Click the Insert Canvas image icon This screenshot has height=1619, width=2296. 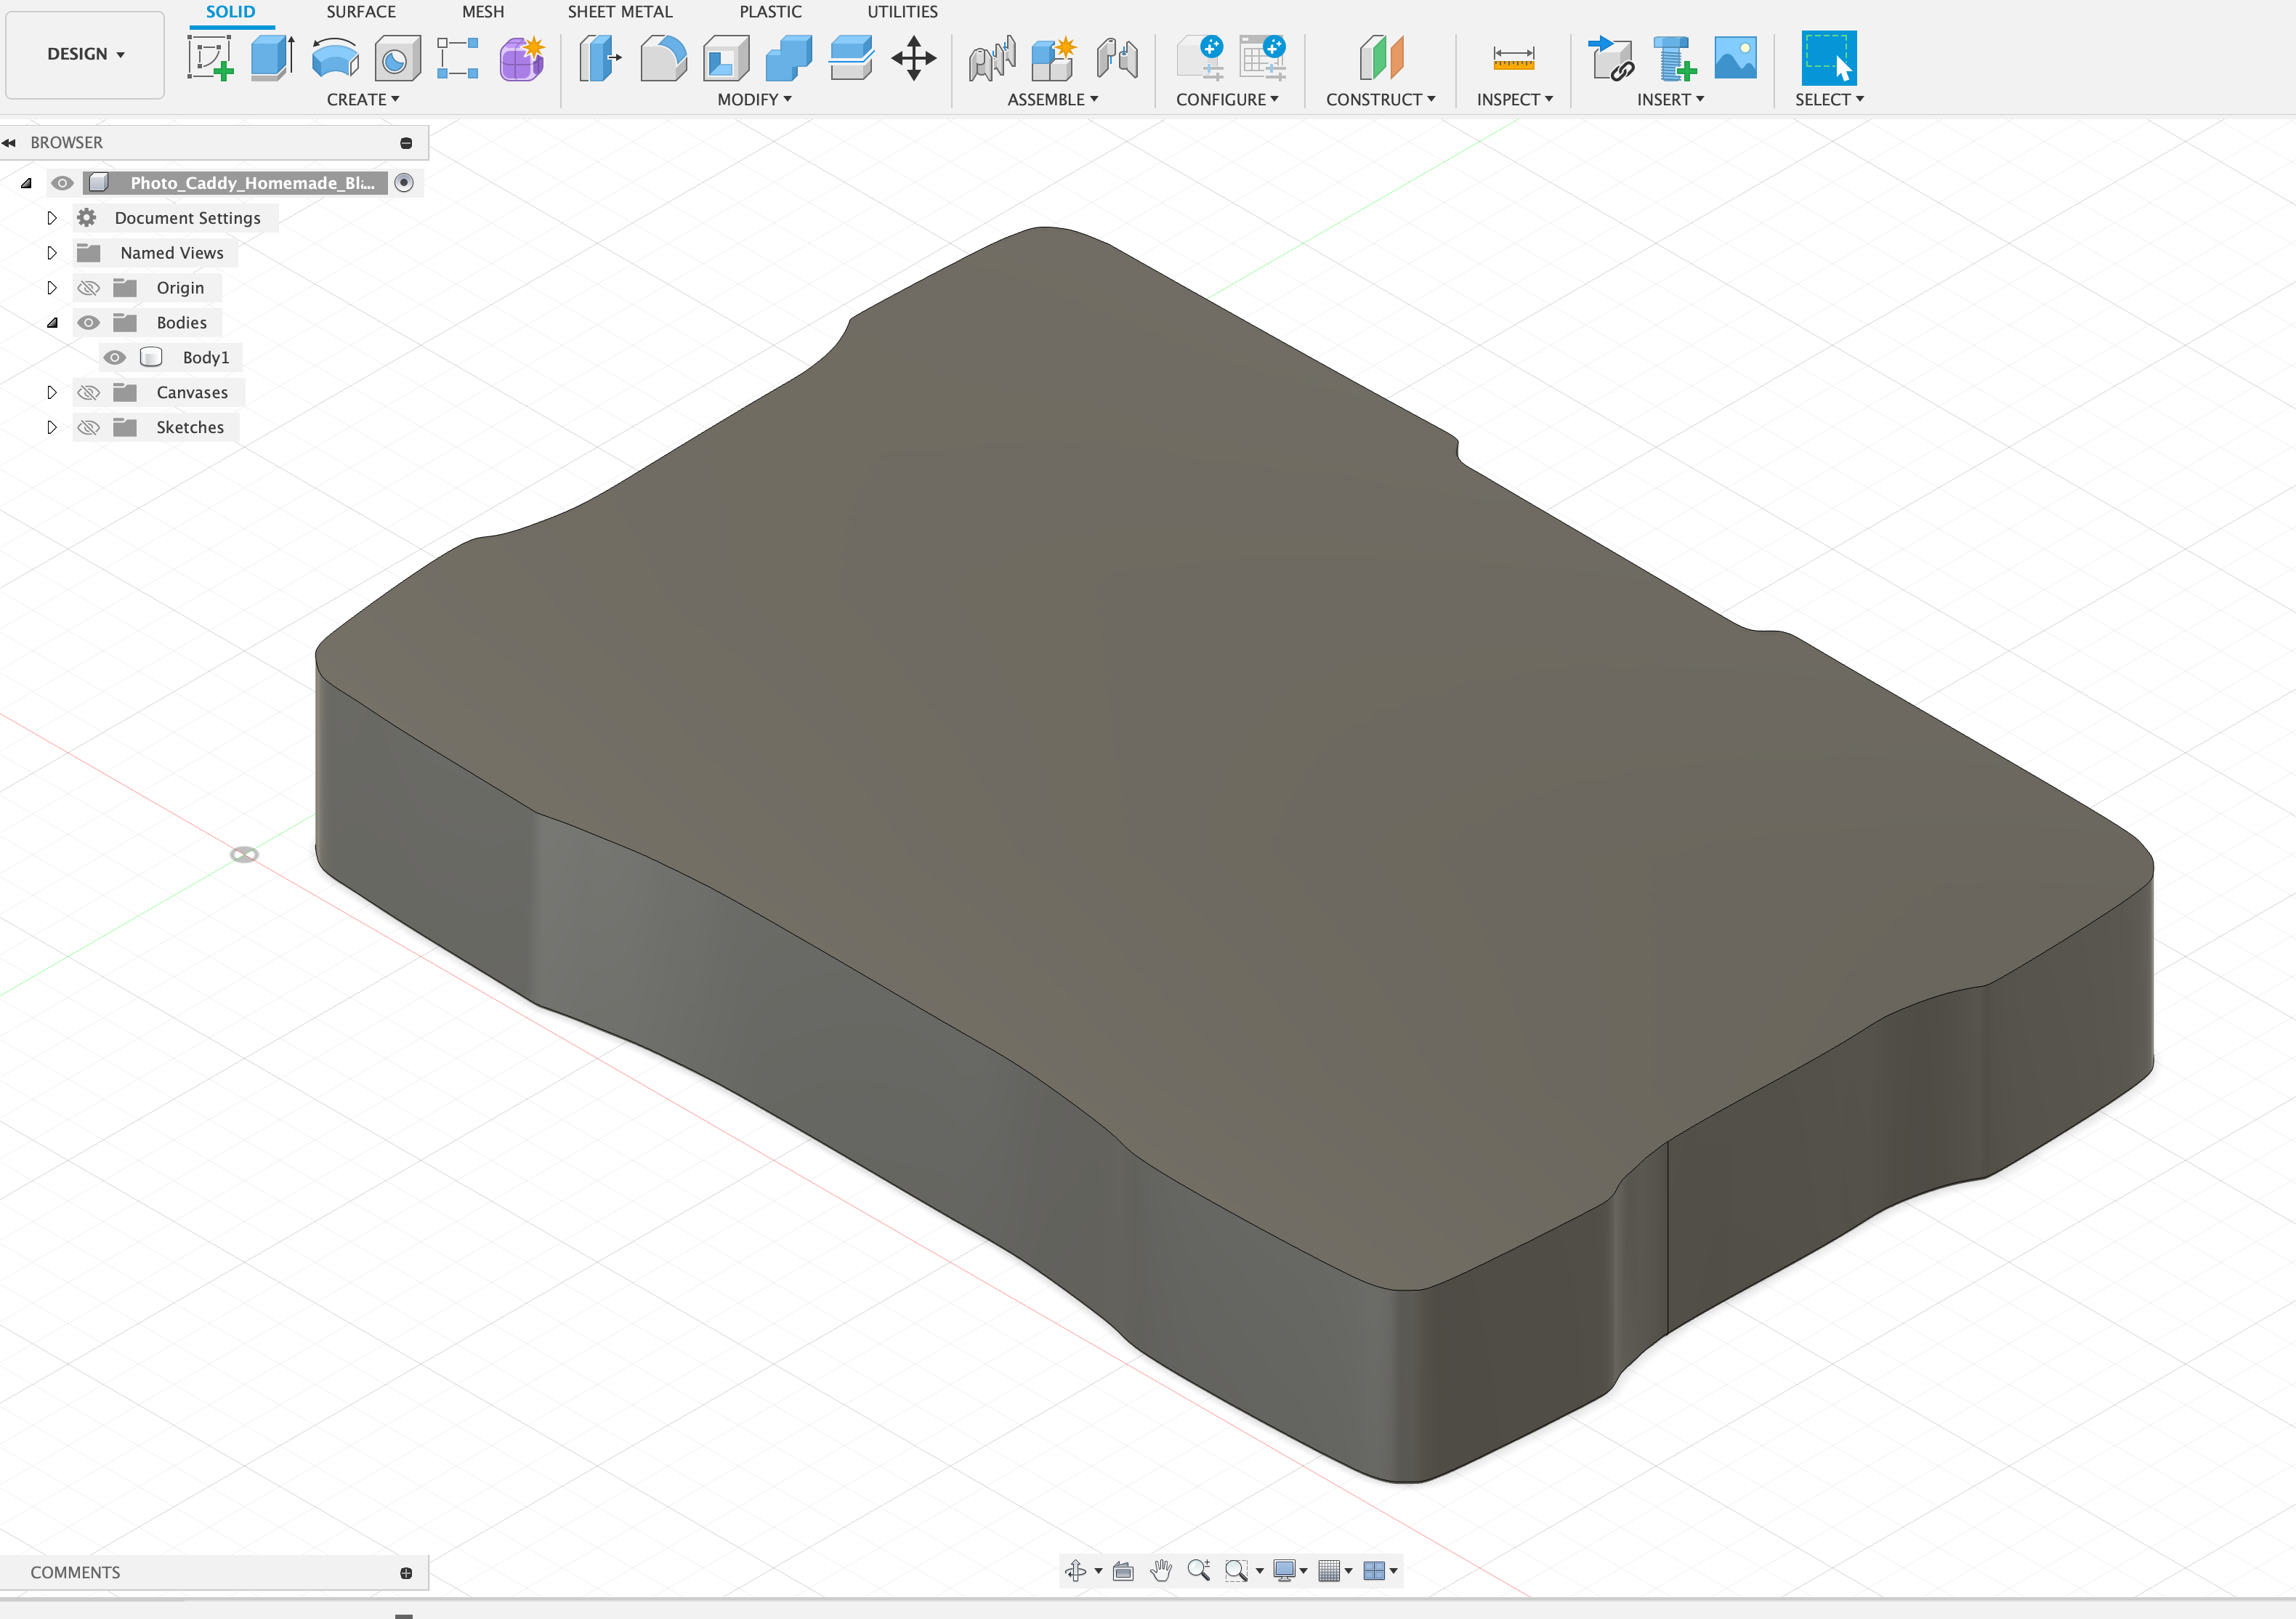(x=1736, y=58)
